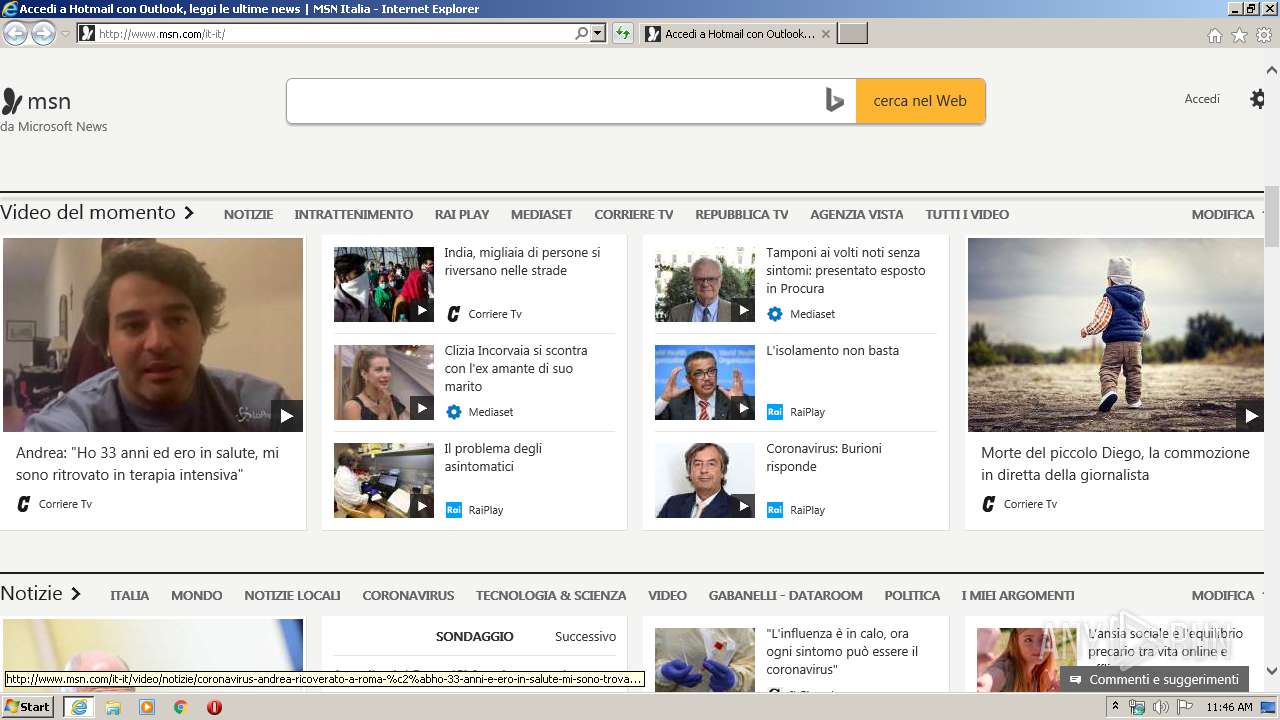This screenshot has width=1280, height=720.
Task: Play the 'Coronavirus: Burioni risponde' thumbnail
Action: (705, 480)
